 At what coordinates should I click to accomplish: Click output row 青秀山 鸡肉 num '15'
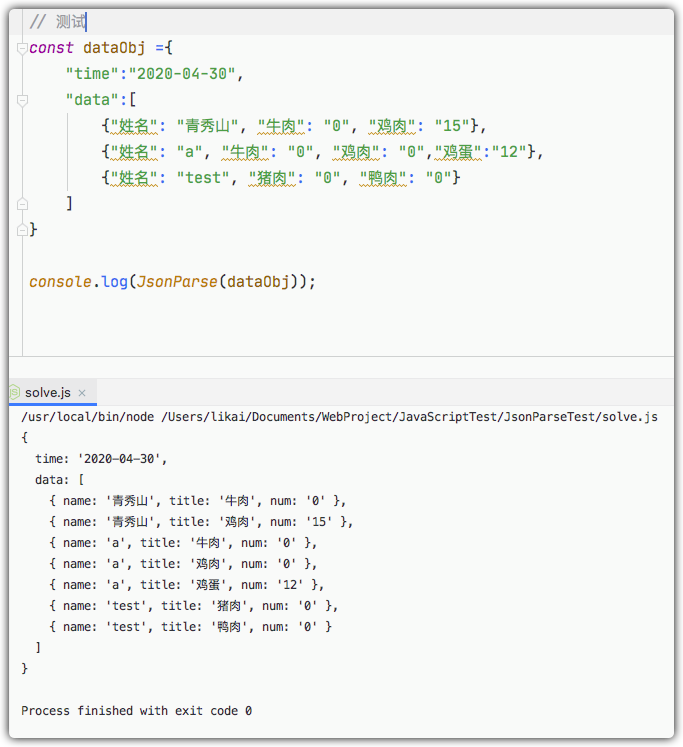coord(201,522)
